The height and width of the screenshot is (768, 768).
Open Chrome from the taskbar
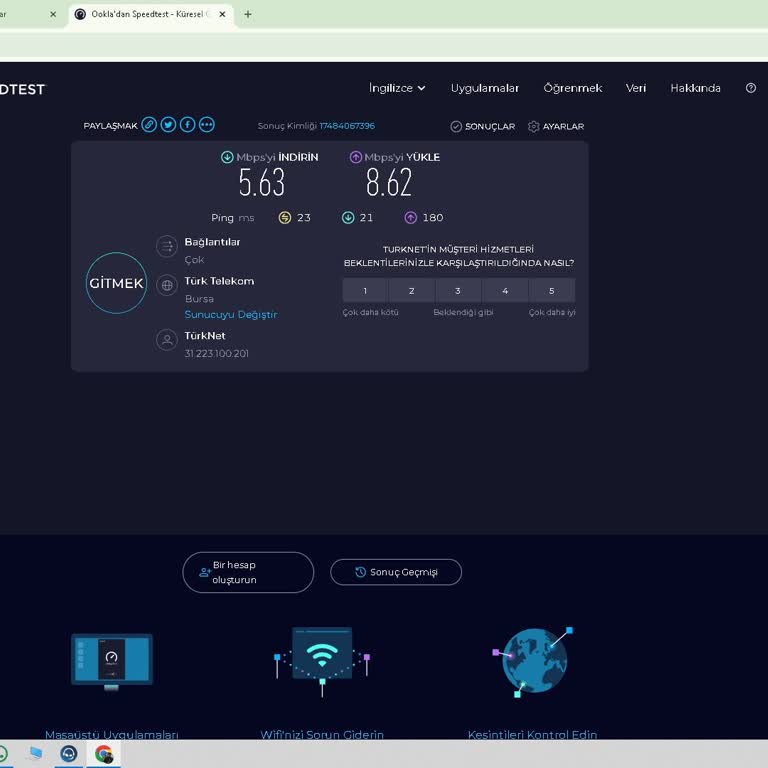pos(103,754)
